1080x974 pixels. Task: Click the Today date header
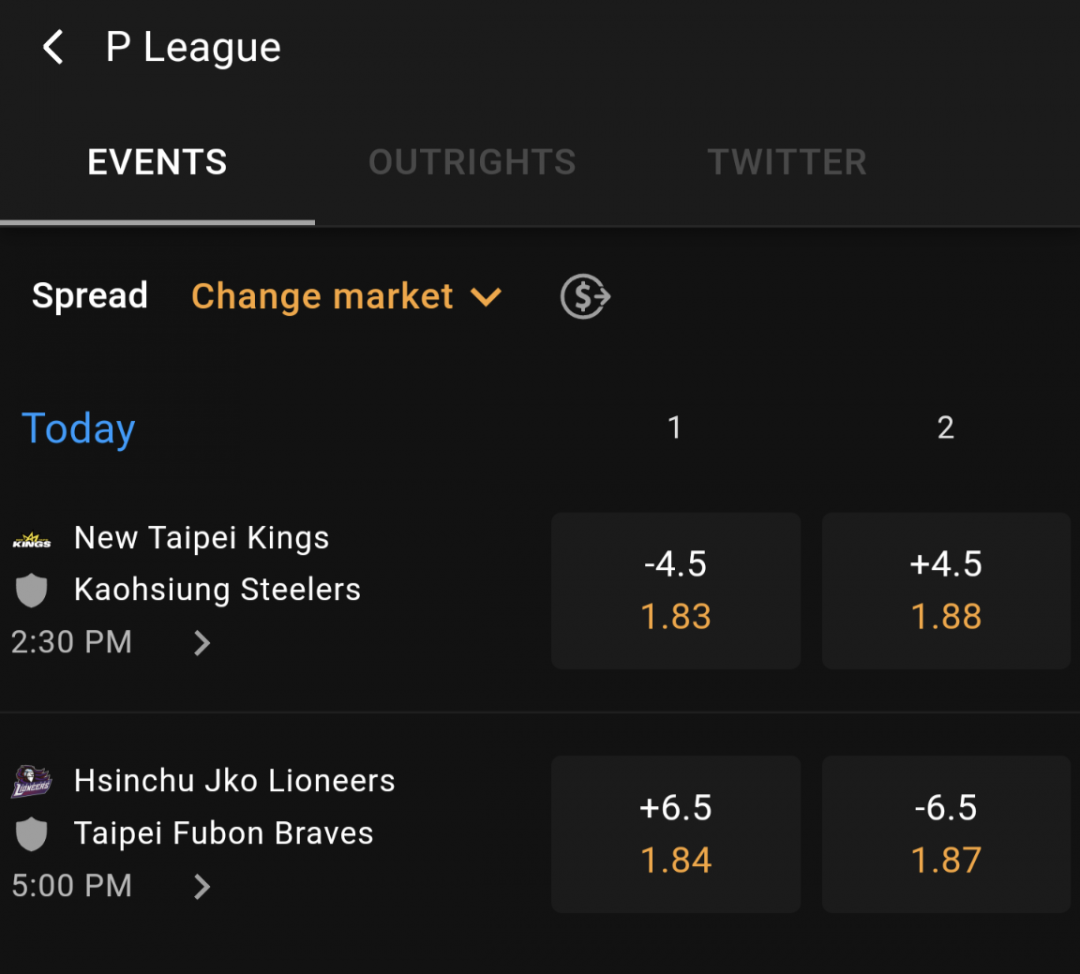pyautogui.click(x=78, y=428)
